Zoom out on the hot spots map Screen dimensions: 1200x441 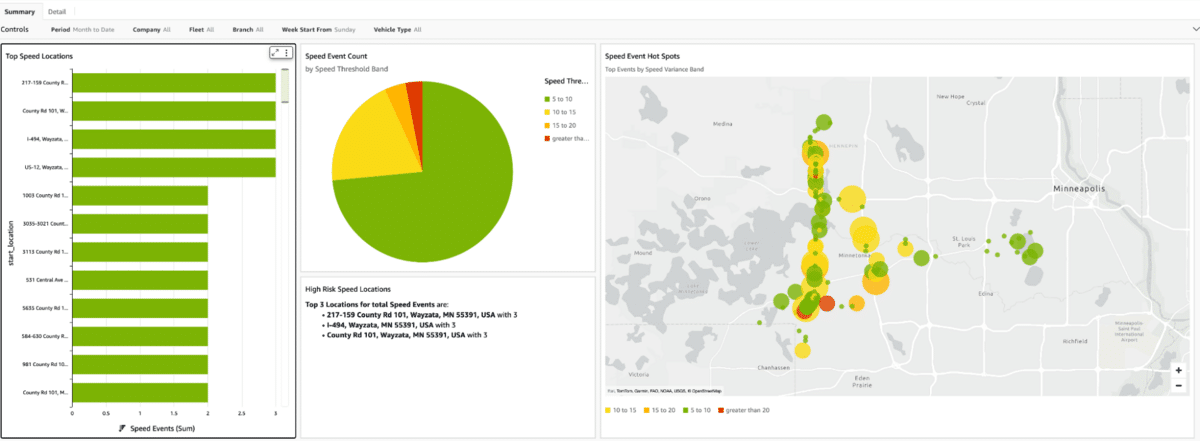[x=1179, y=385]
